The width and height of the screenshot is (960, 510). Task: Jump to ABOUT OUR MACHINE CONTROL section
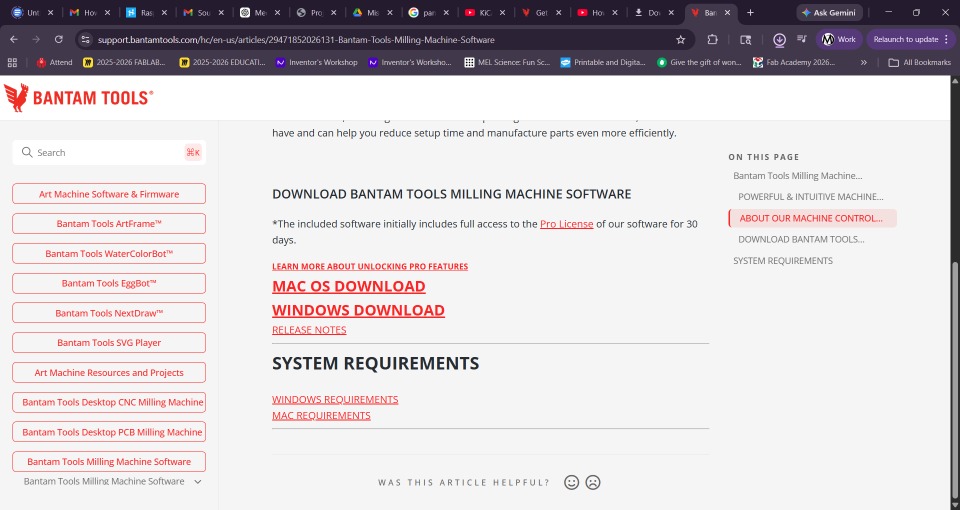coord(811,218)
